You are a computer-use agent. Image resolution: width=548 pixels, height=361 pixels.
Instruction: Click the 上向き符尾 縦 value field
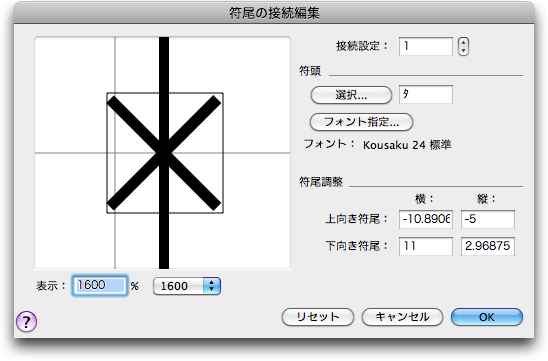[x=488, y=219]
